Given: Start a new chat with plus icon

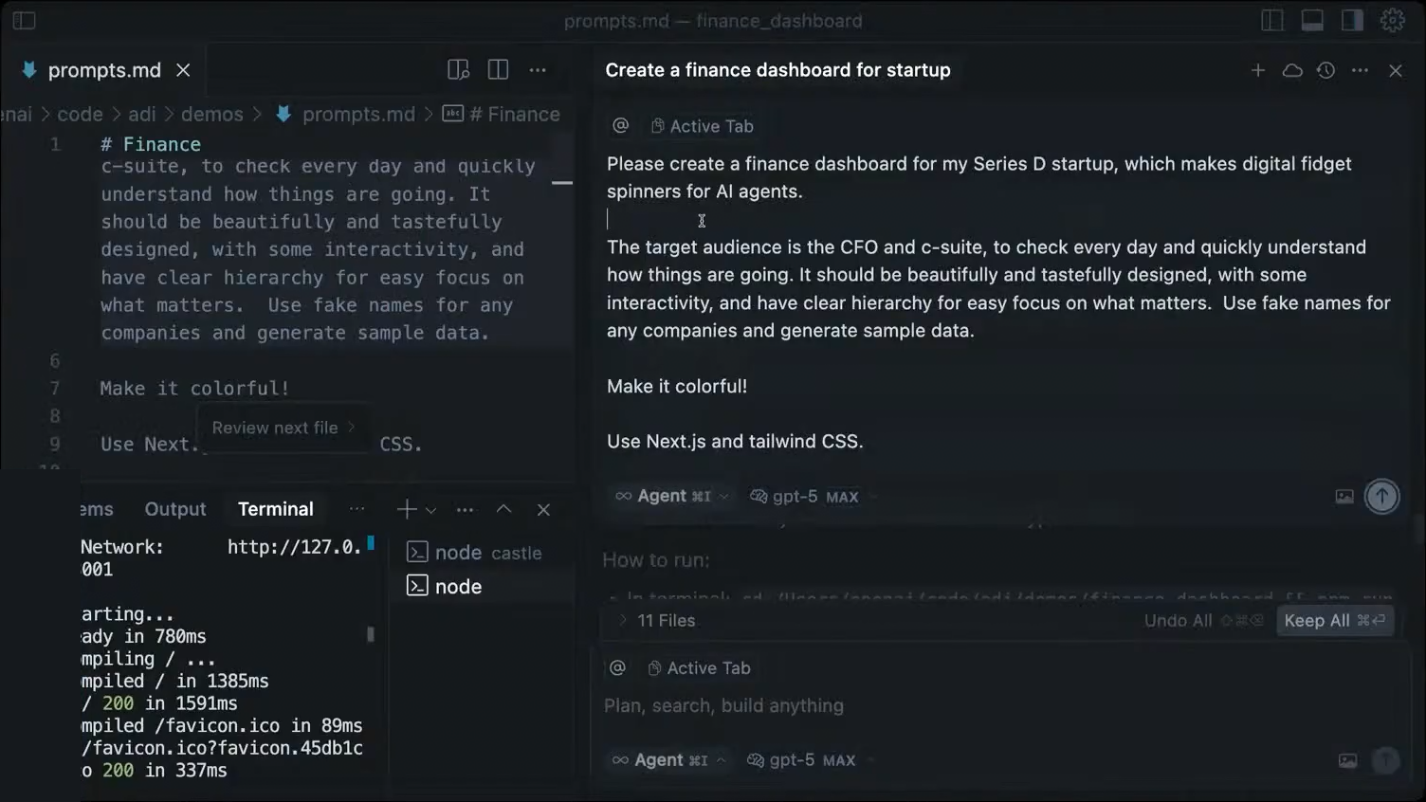Looking at the screenshot, I should pyautogui.click(x=1258, y=70).
